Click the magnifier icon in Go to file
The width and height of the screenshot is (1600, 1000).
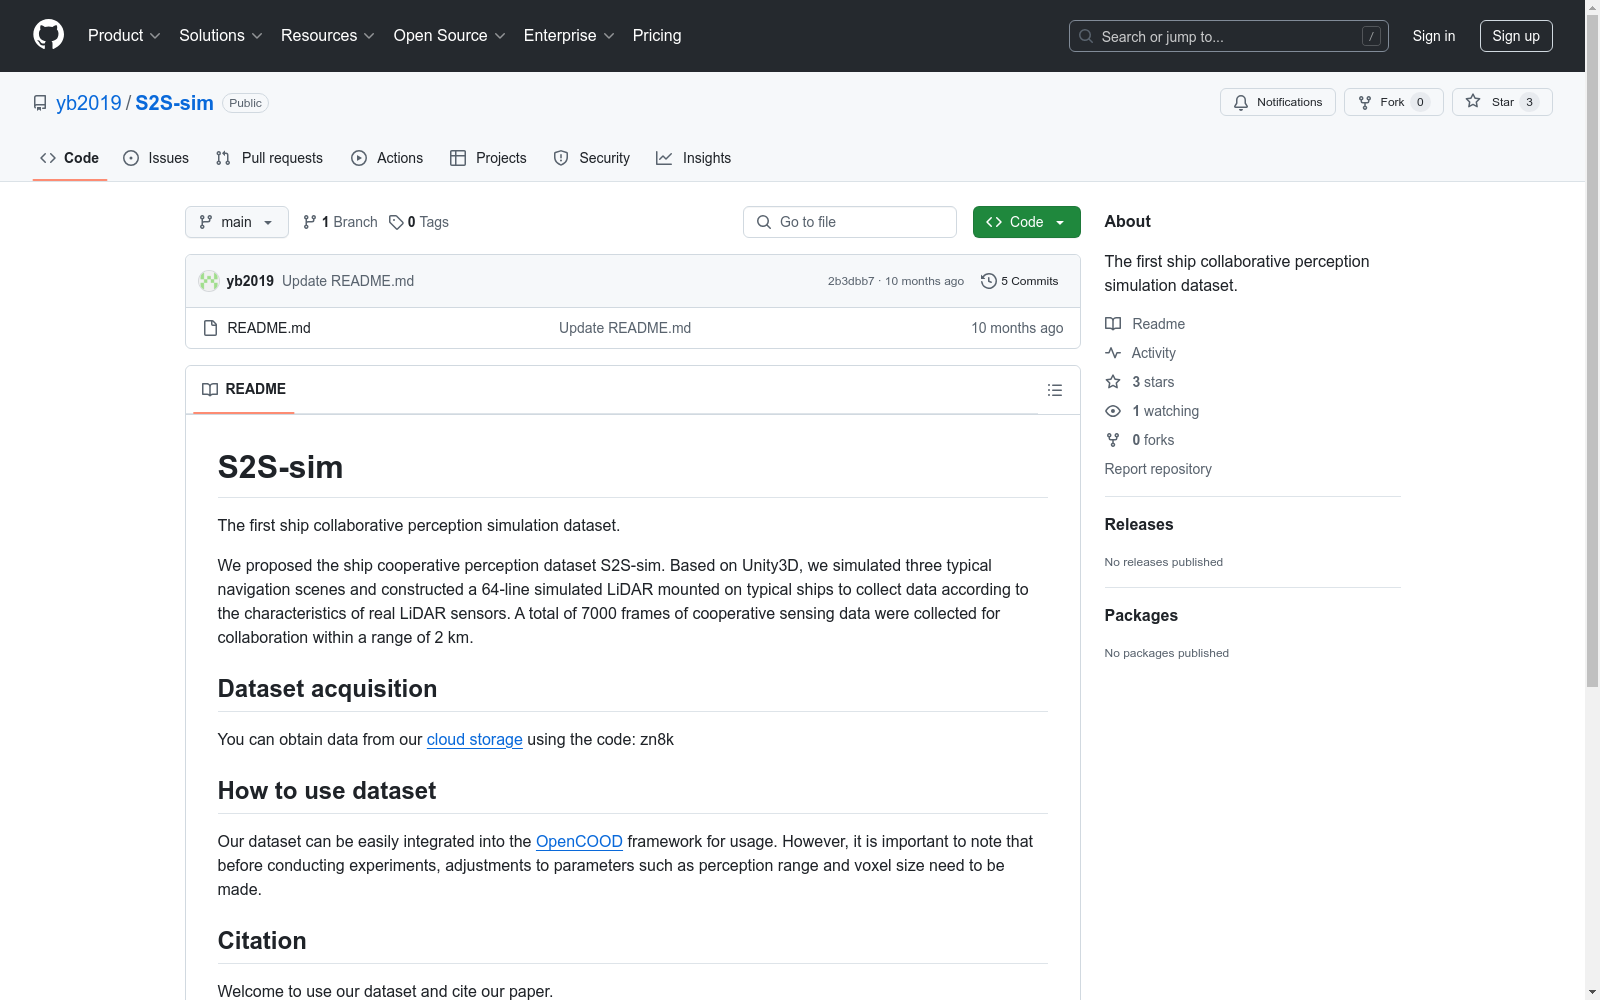pyautogui.click(x=764, y=222)
